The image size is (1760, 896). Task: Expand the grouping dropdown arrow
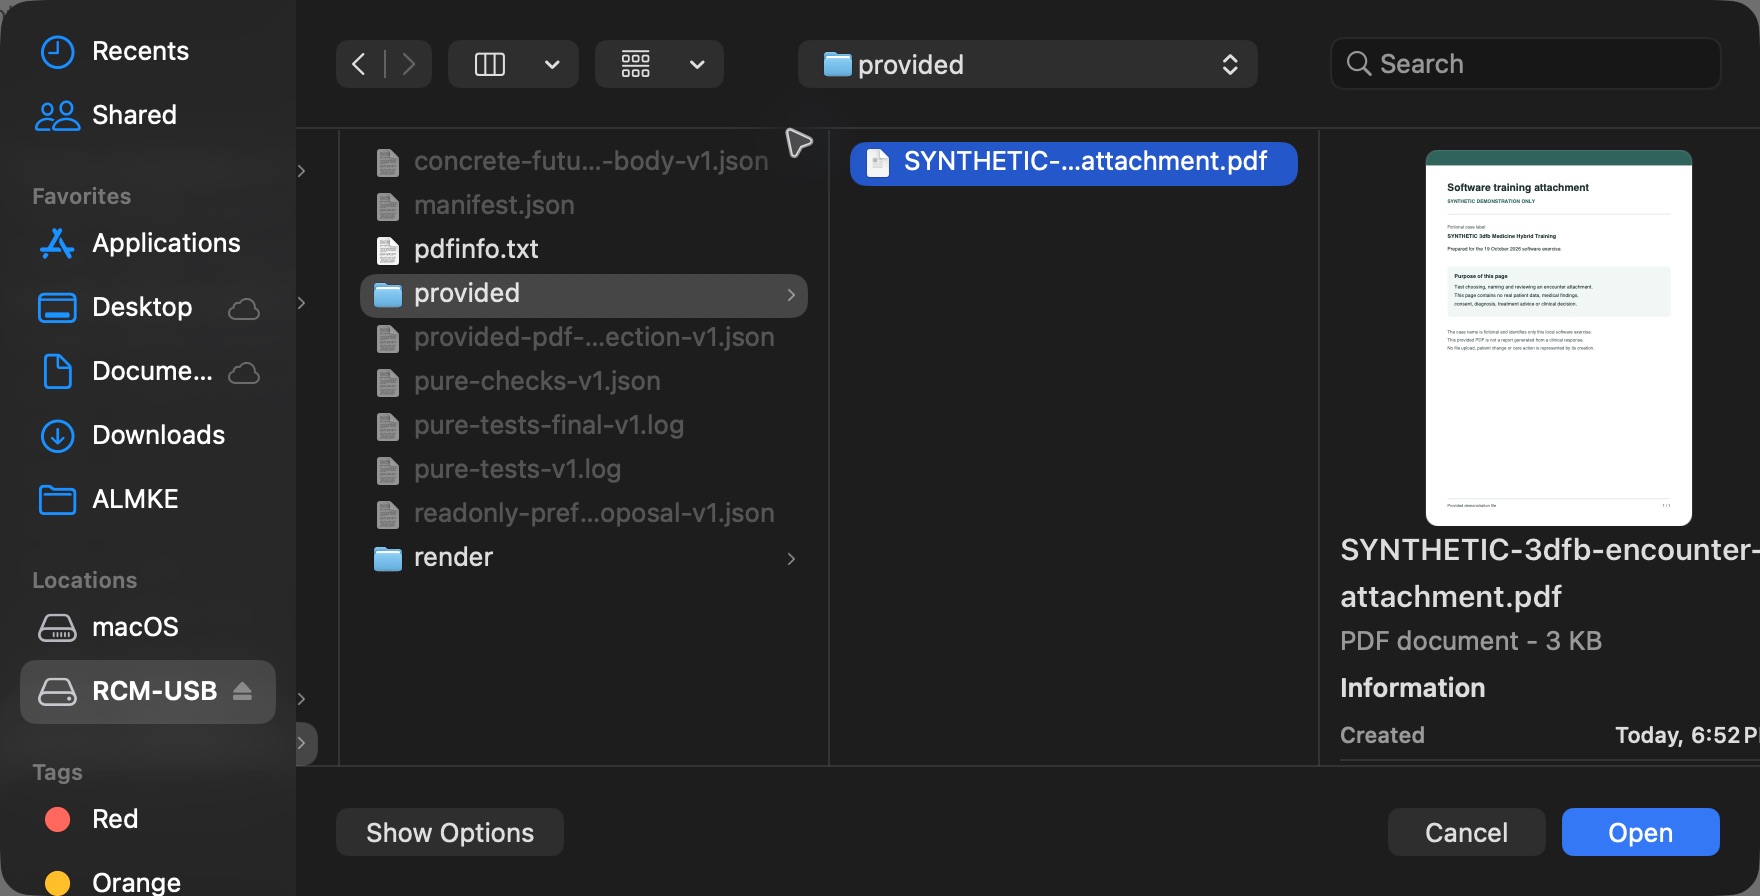pos(698,64)
